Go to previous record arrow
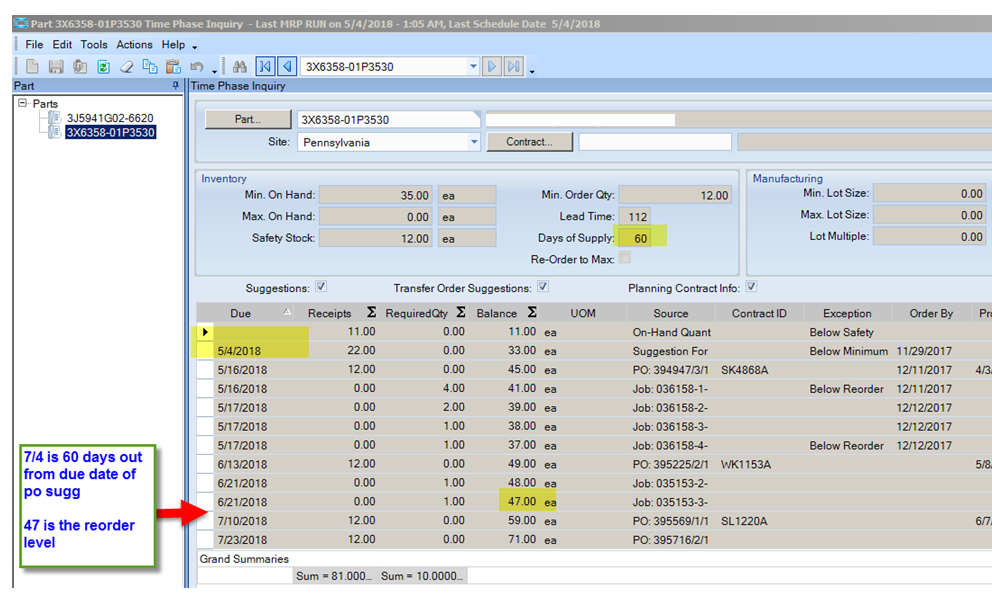This screenshot has width=992, height=600. (x=287, y=67)
